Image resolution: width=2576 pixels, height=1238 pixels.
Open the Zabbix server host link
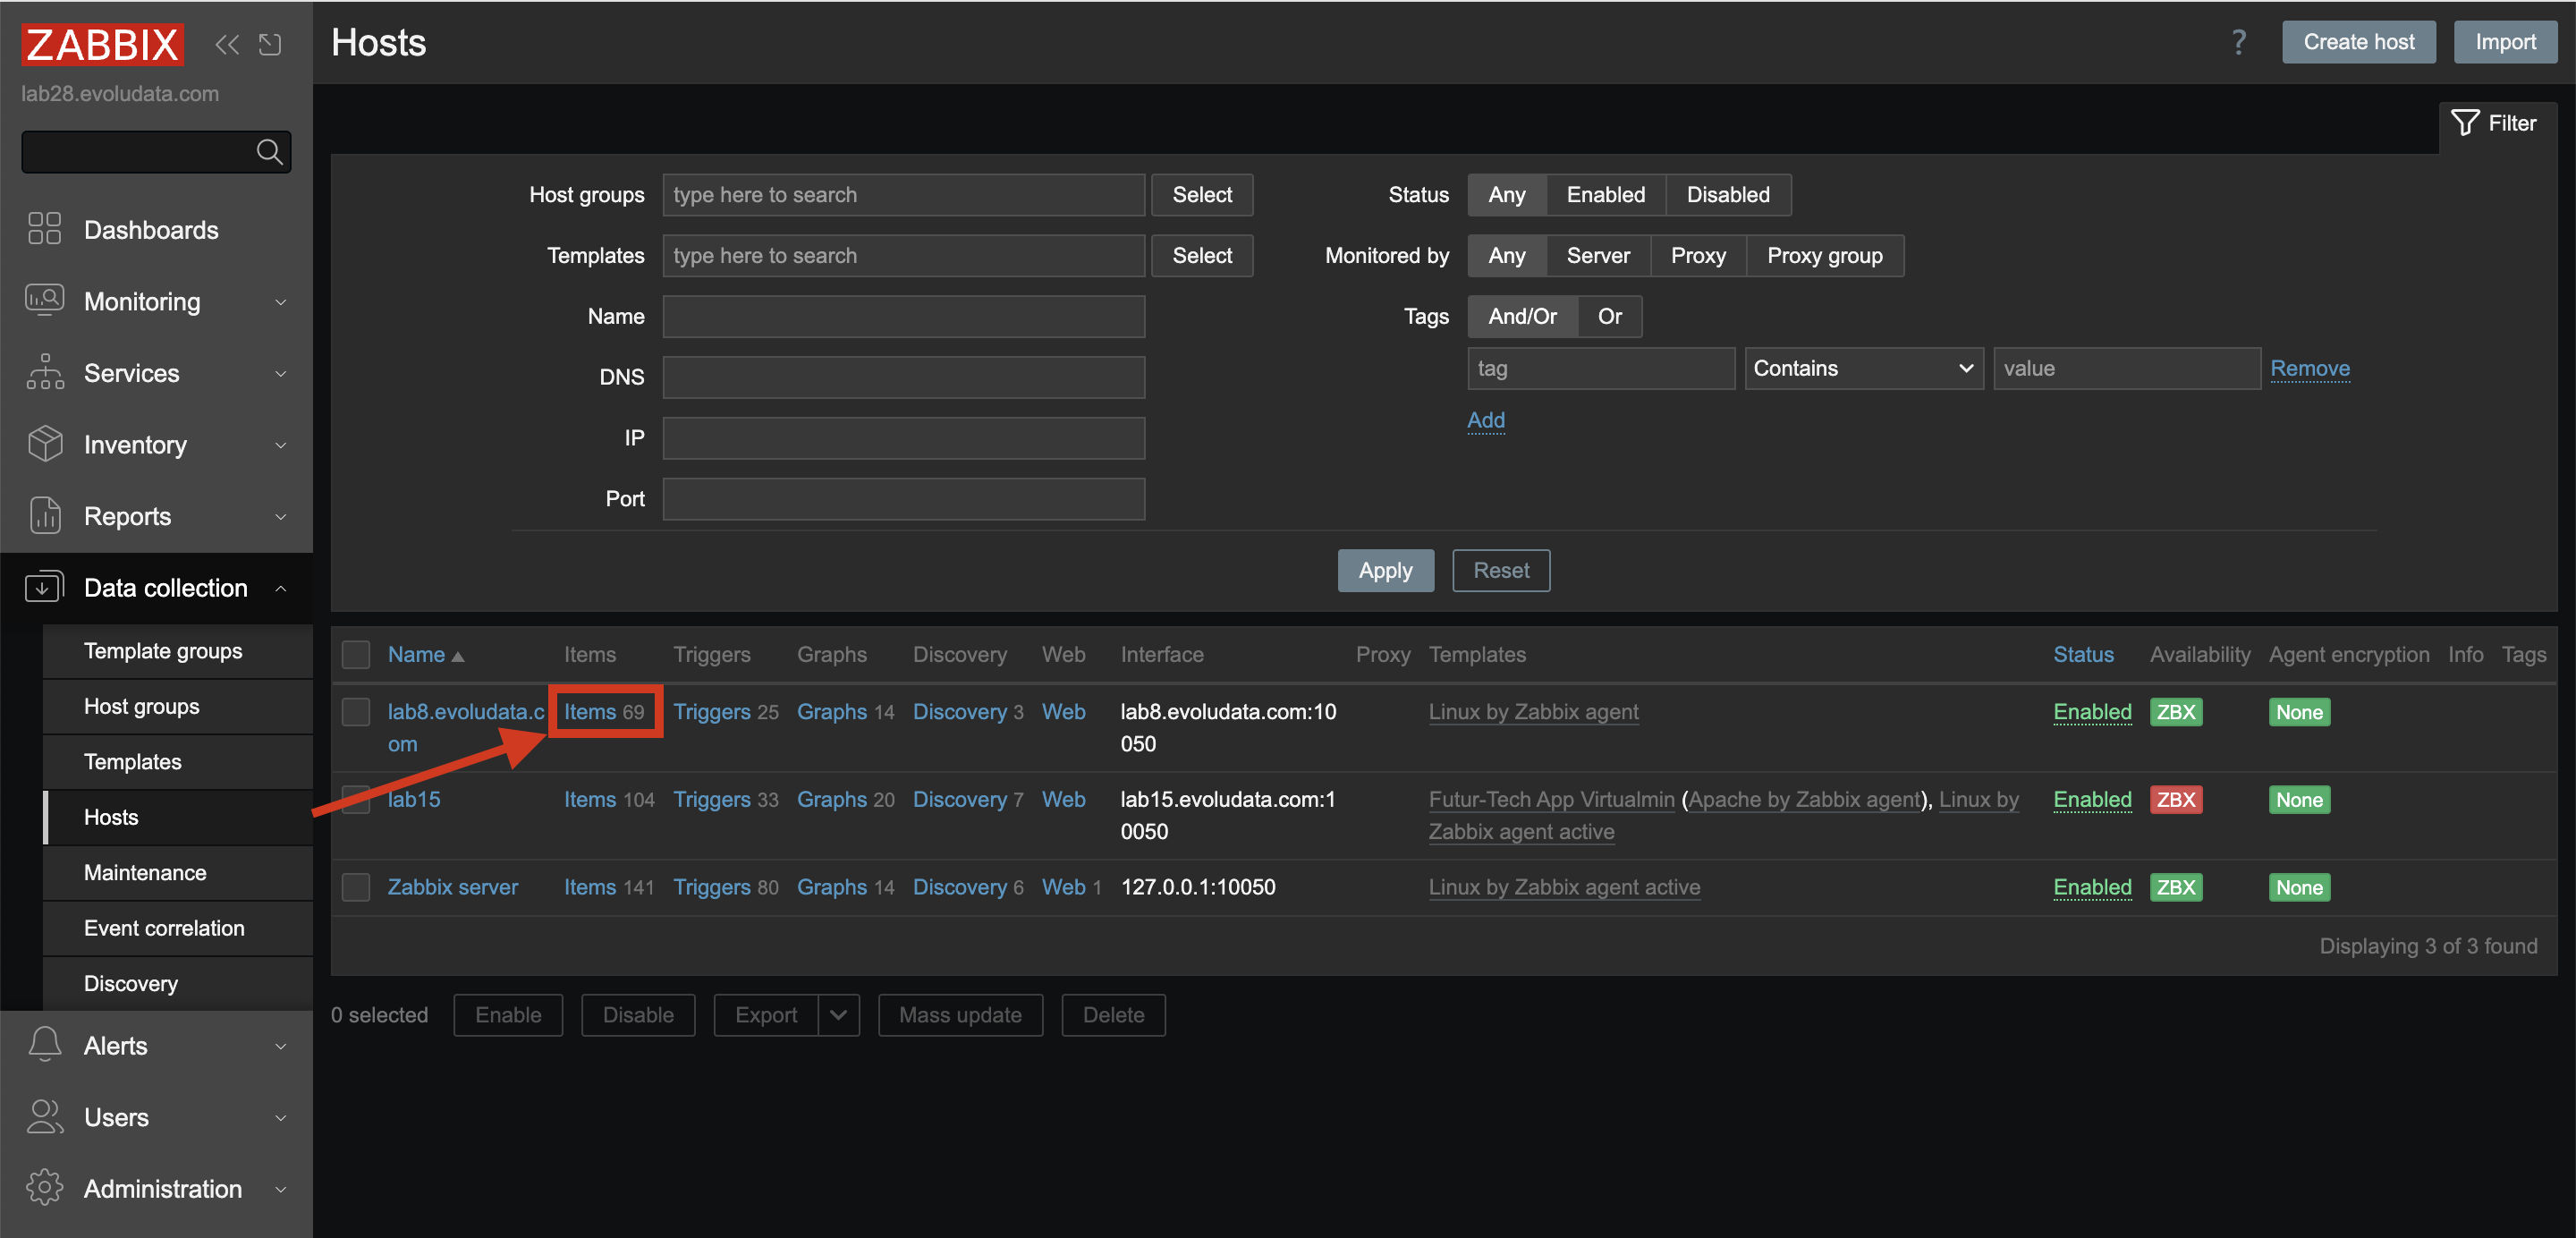click(452, 887)
